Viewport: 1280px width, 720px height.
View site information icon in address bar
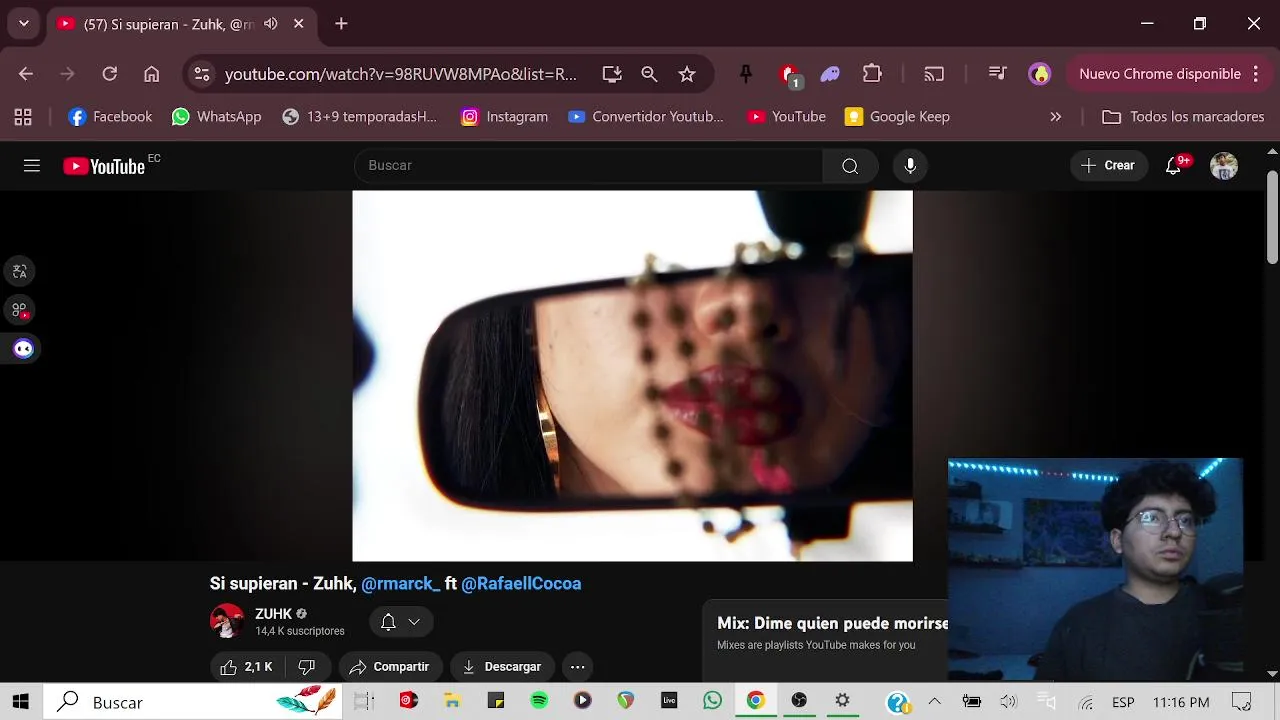pos(202,74)
